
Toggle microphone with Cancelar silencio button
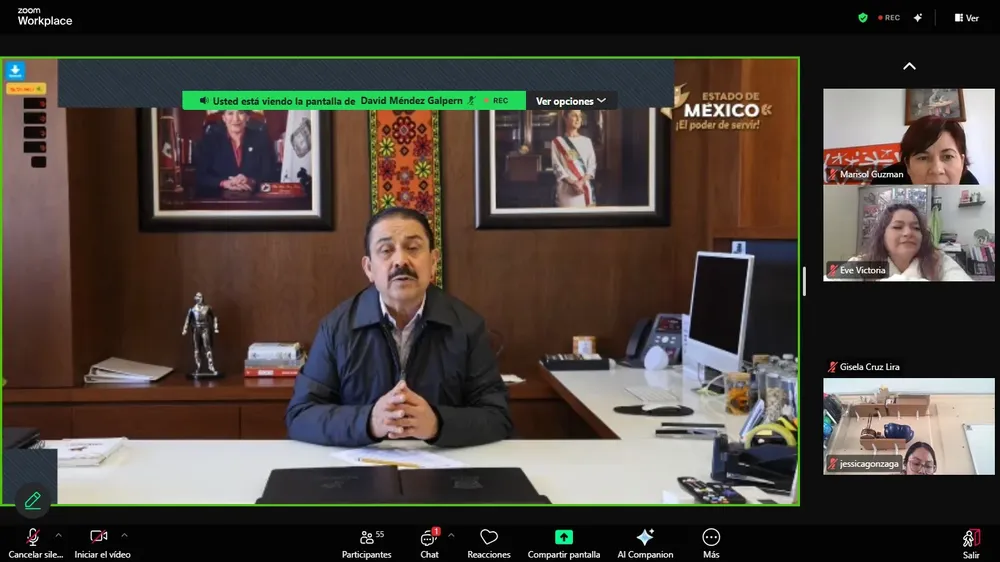(x=33, y=541)
